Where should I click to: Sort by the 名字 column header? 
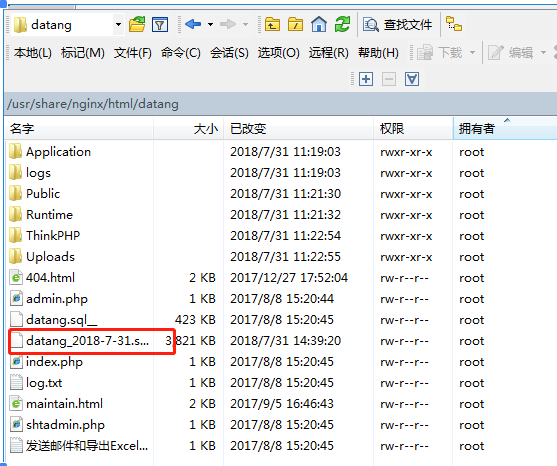[x=79, y=129]
